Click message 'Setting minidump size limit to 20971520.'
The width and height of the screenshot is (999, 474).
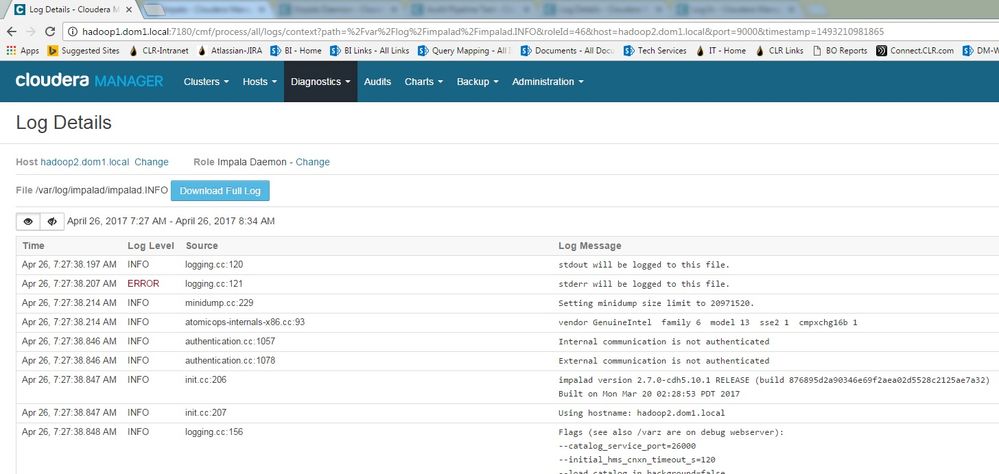656,303
